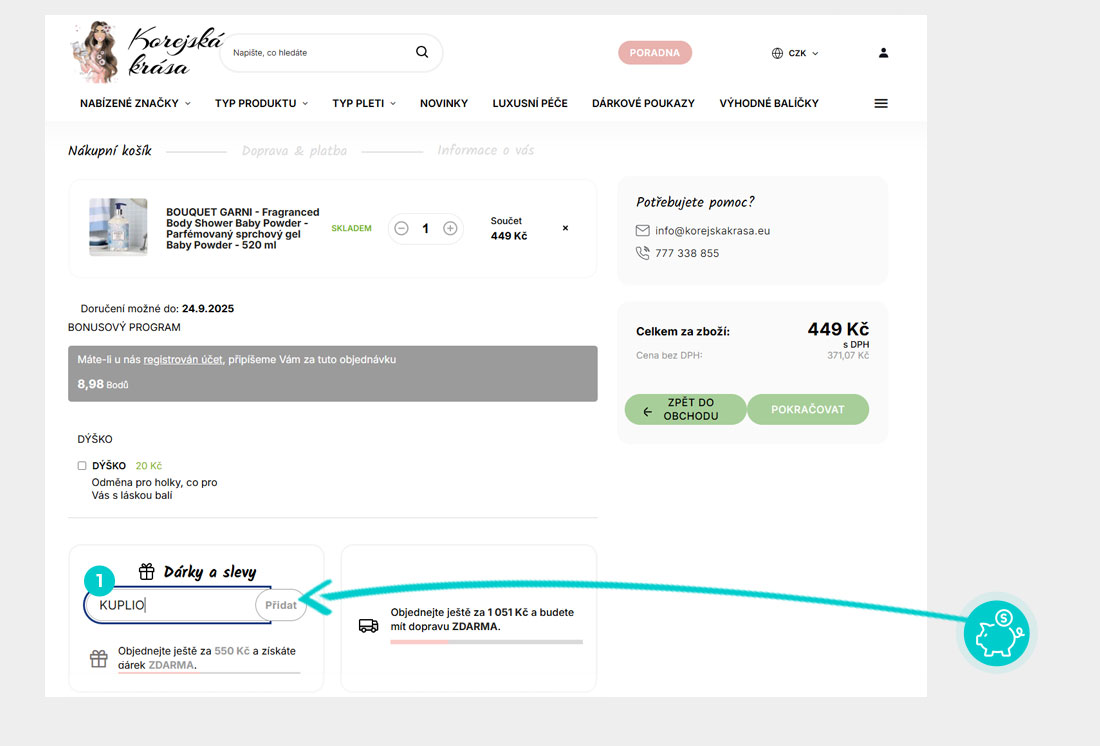Click the teal piggy bank icon

tap(996, 632)
